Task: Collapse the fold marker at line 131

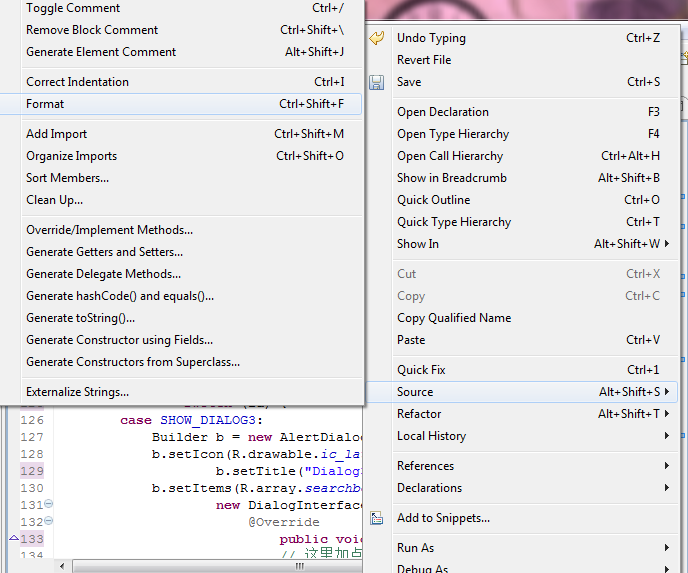Action: pos(49,503)
